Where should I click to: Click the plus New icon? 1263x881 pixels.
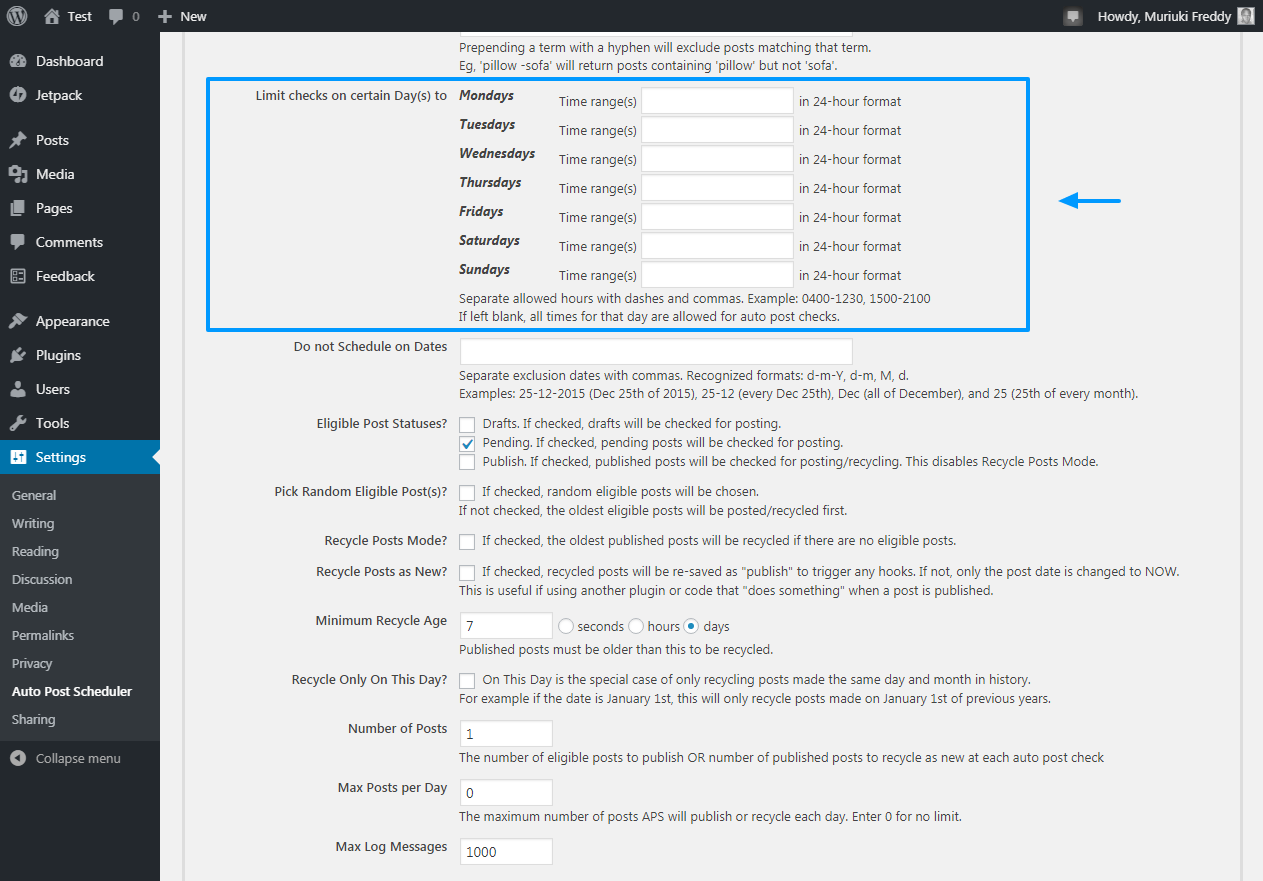pos(165,16)
